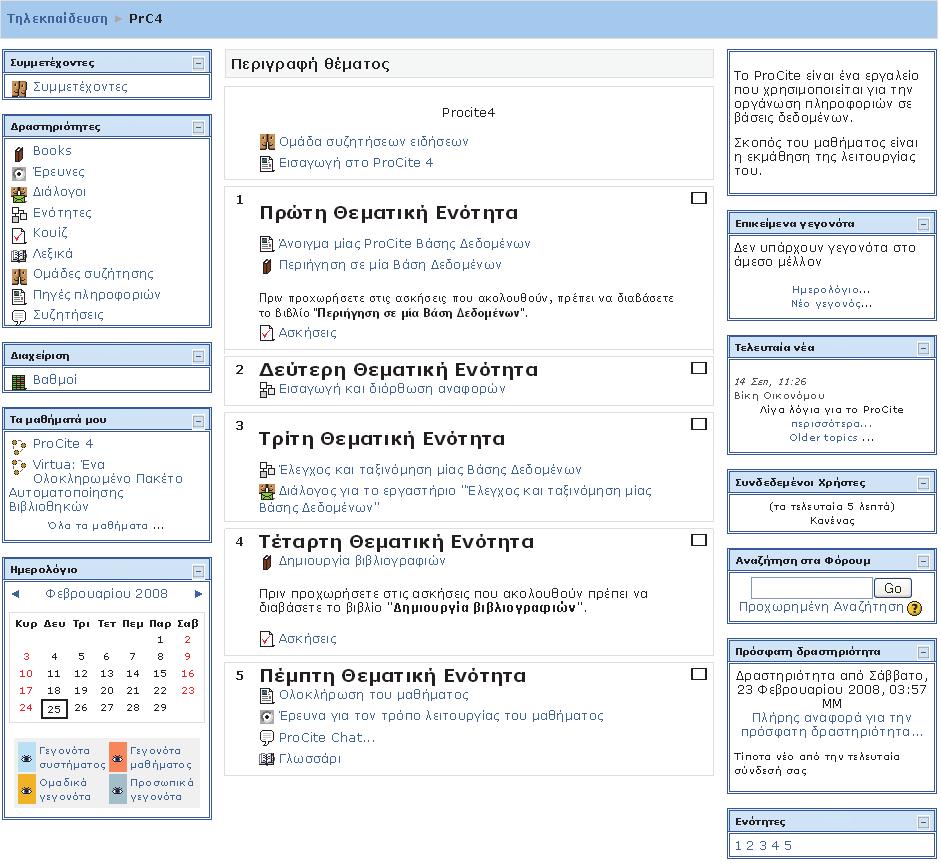Click the Πηγές πληροφοριών document icon

(x=19, y=296)
